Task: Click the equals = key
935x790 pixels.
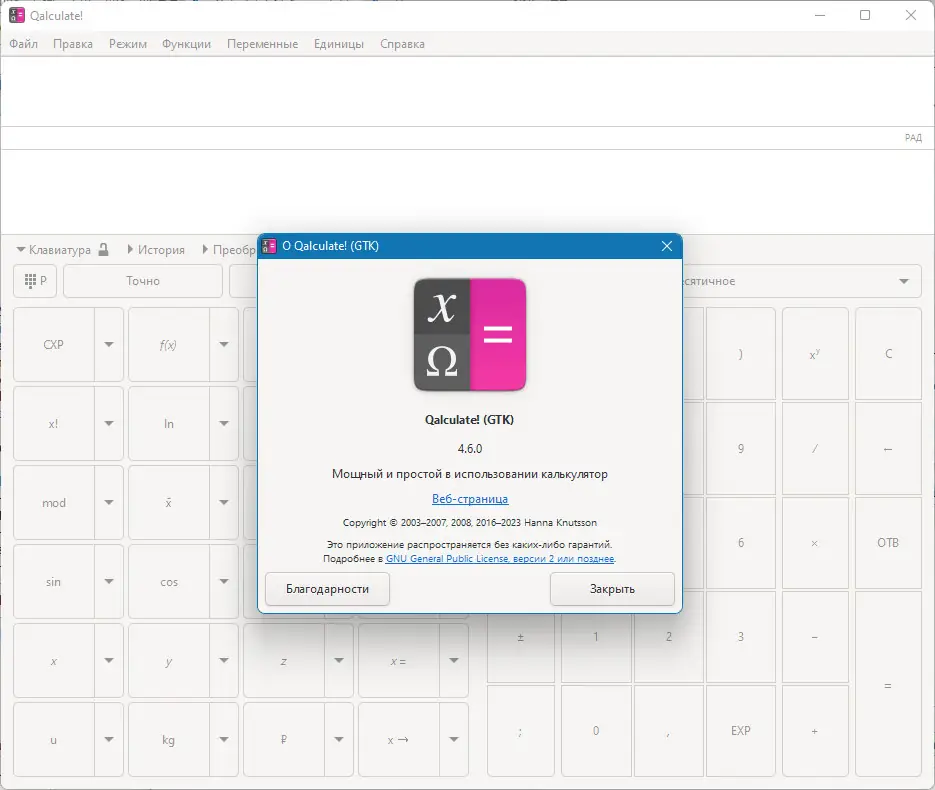Action: [x=888, y=684]
